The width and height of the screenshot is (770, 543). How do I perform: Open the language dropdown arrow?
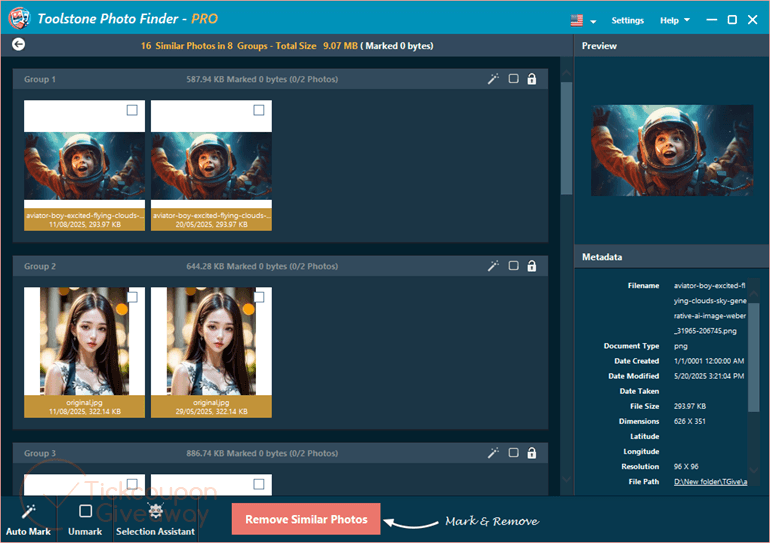coord(593,22)
